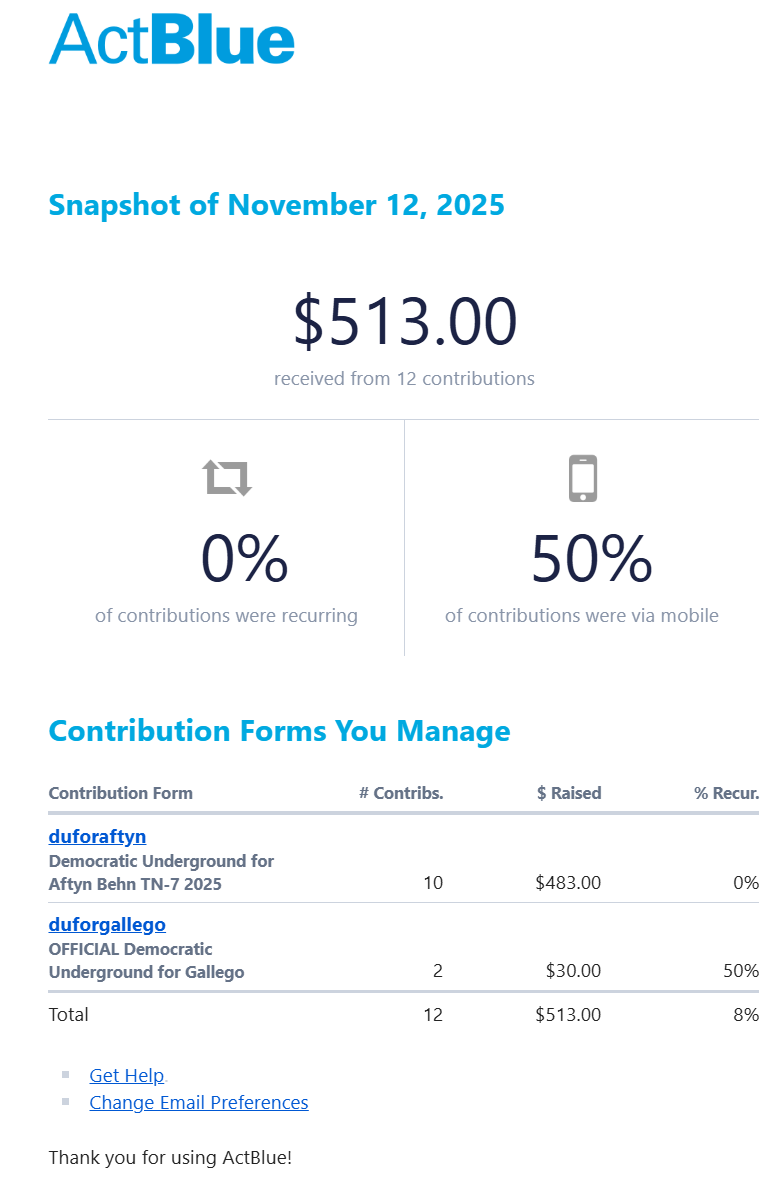Click the Total row label
This screenshot has height=1179, width=777.
[68, 1014]
